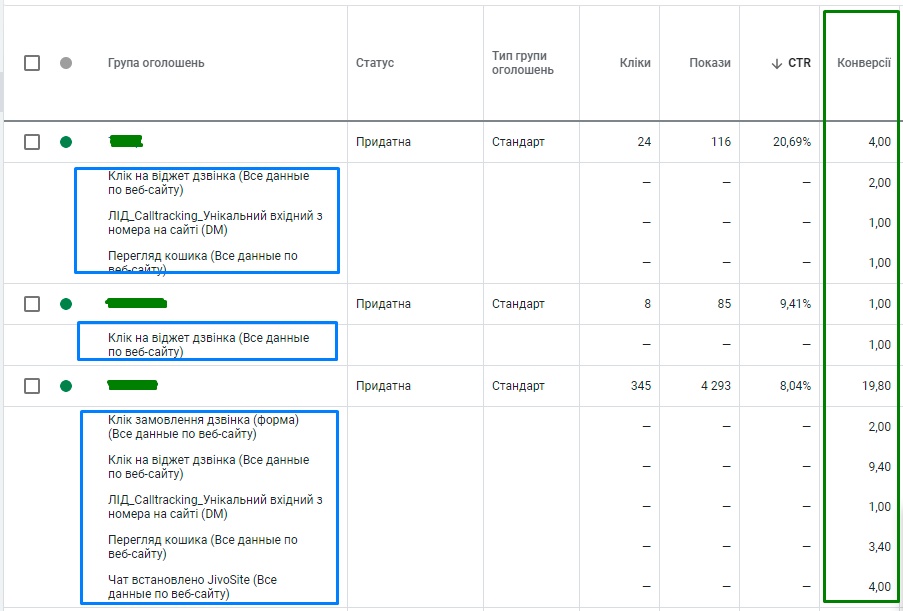Select the checkbox for the 8,04% CTR row

tap(32, 386)
